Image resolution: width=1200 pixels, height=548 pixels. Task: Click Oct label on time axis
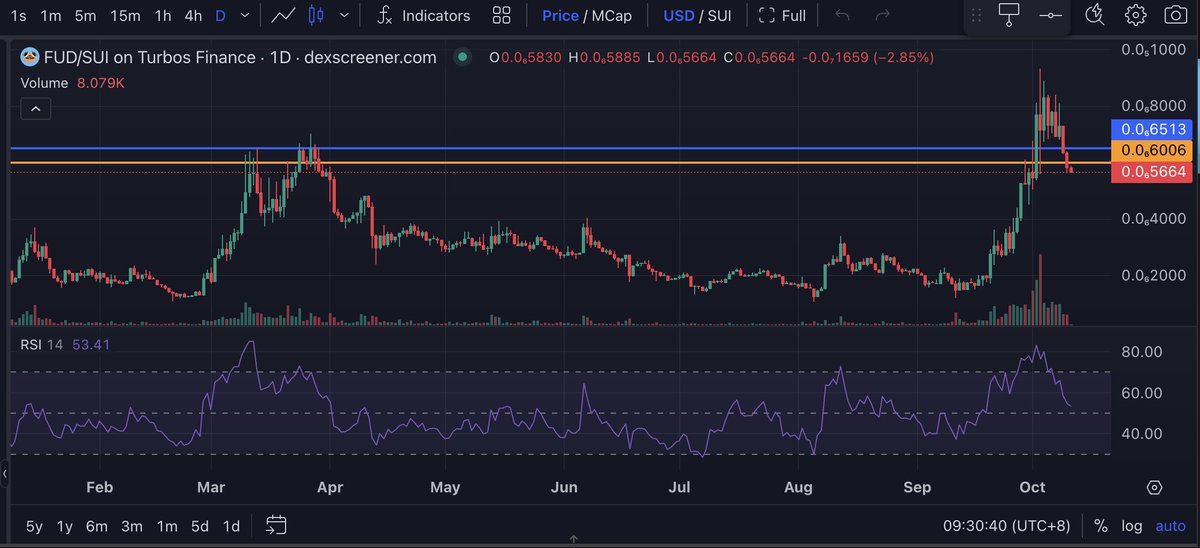[1032, 487]
